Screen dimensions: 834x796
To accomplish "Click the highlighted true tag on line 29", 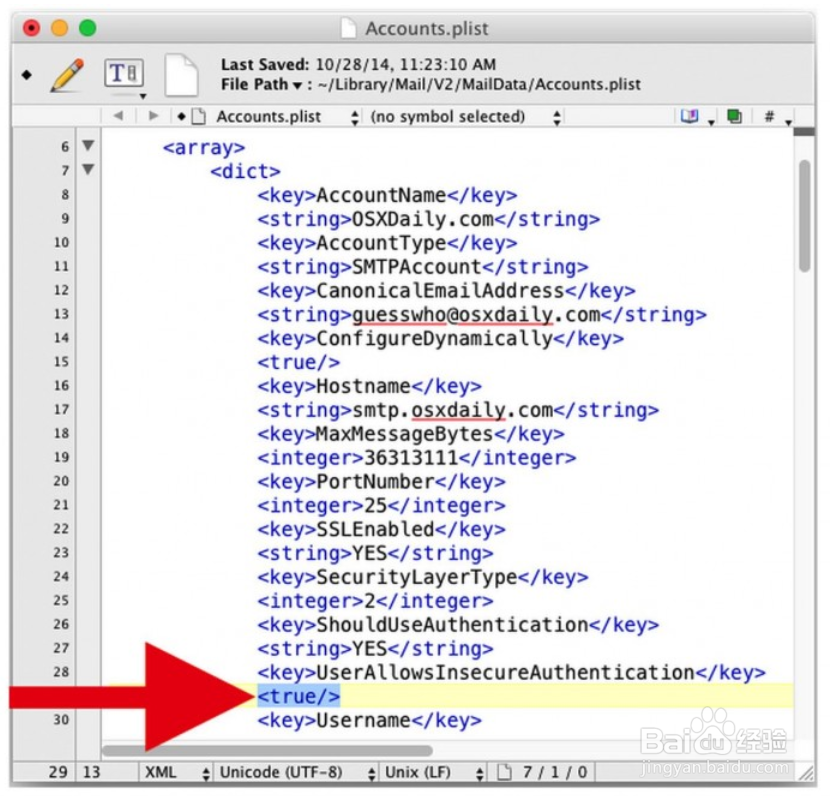I will [x=298, y=696].
